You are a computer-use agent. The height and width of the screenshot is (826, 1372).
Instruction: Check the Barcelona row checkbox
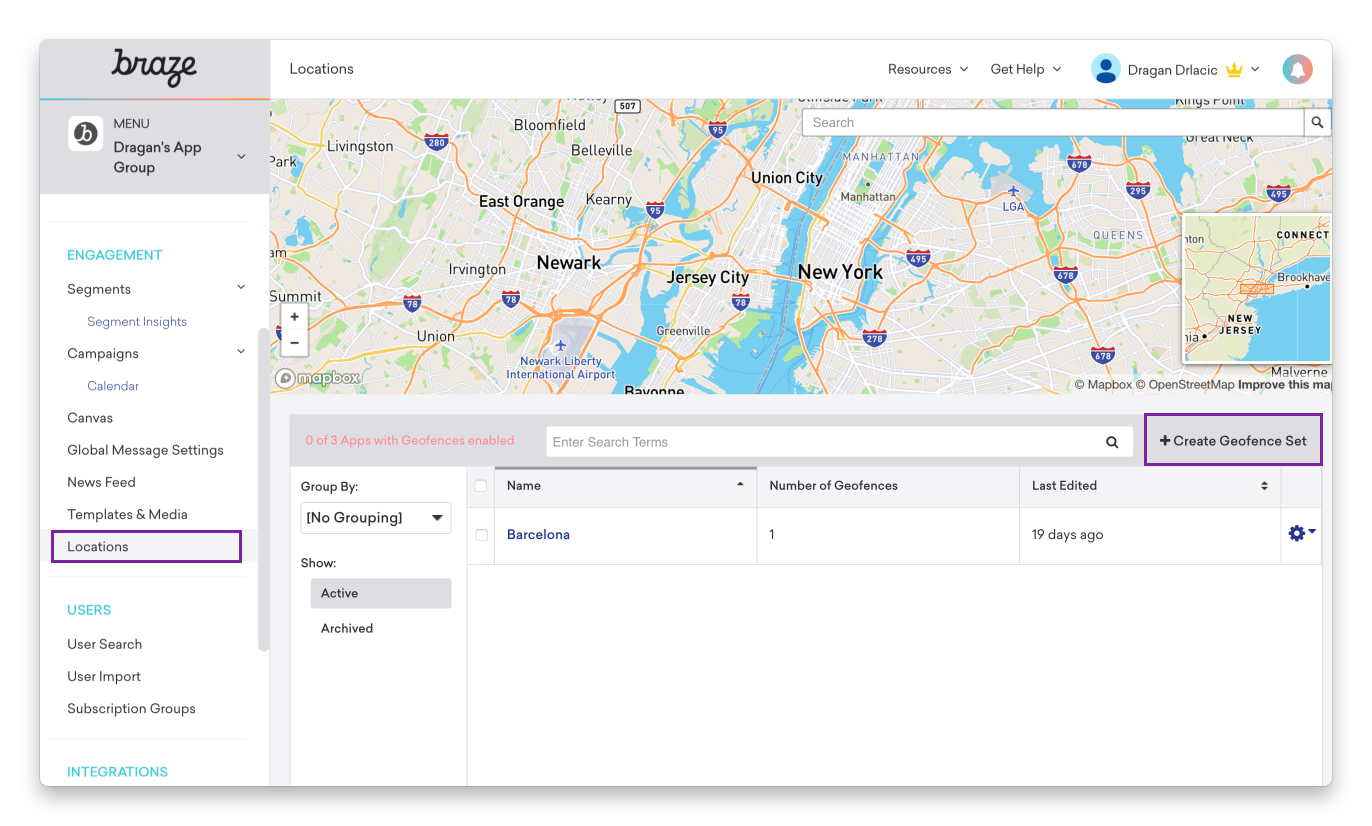pos(481,535)
